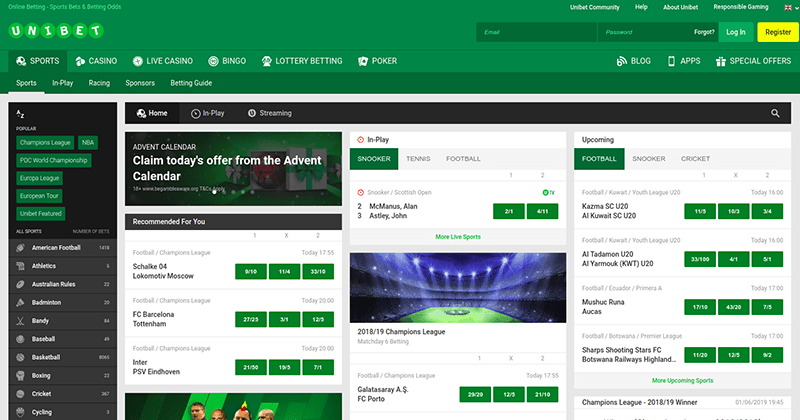Switch to the Streaming tab
Viewport: 800px width, 420px height.
tap(270, 114)
